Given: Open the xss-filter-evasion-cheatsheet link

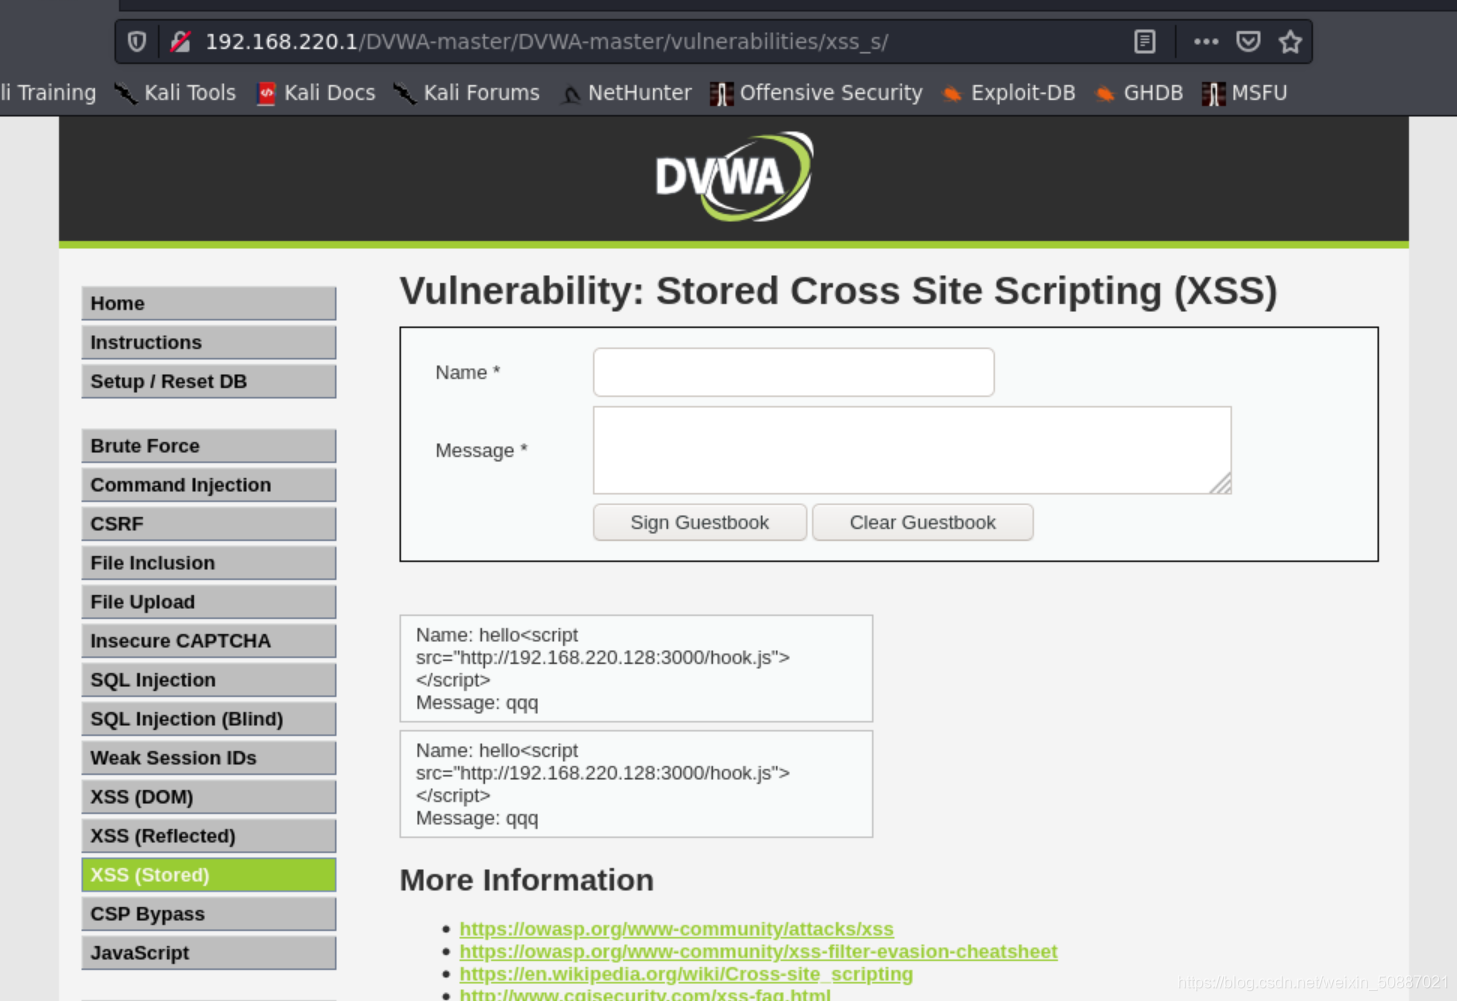Looking at the screenshot, I should (x=758, y=951).
